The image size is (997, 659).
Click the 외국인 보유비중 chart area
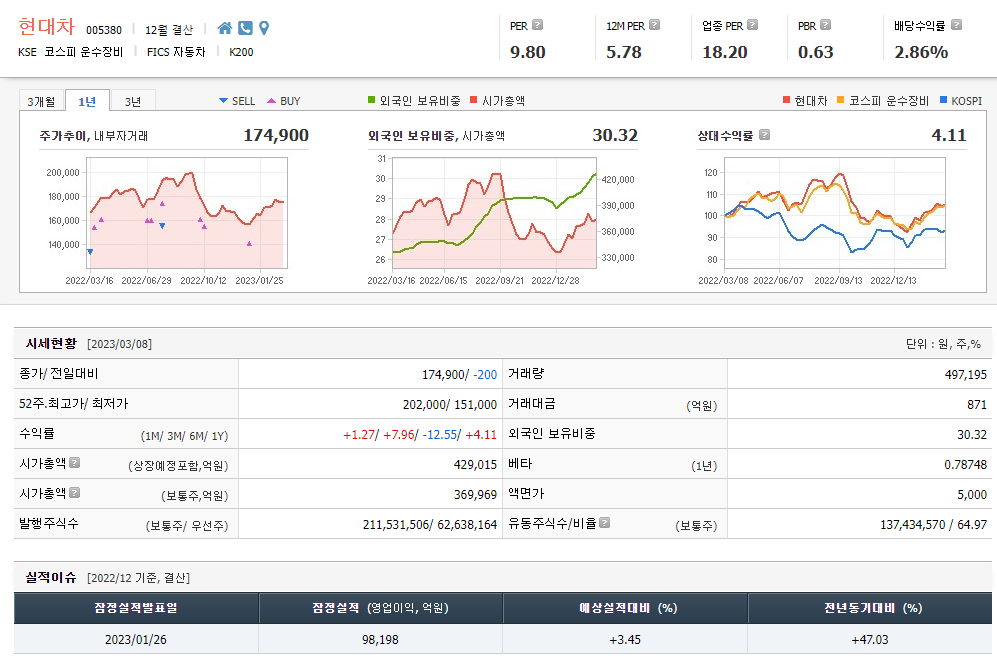pos(494,213)
